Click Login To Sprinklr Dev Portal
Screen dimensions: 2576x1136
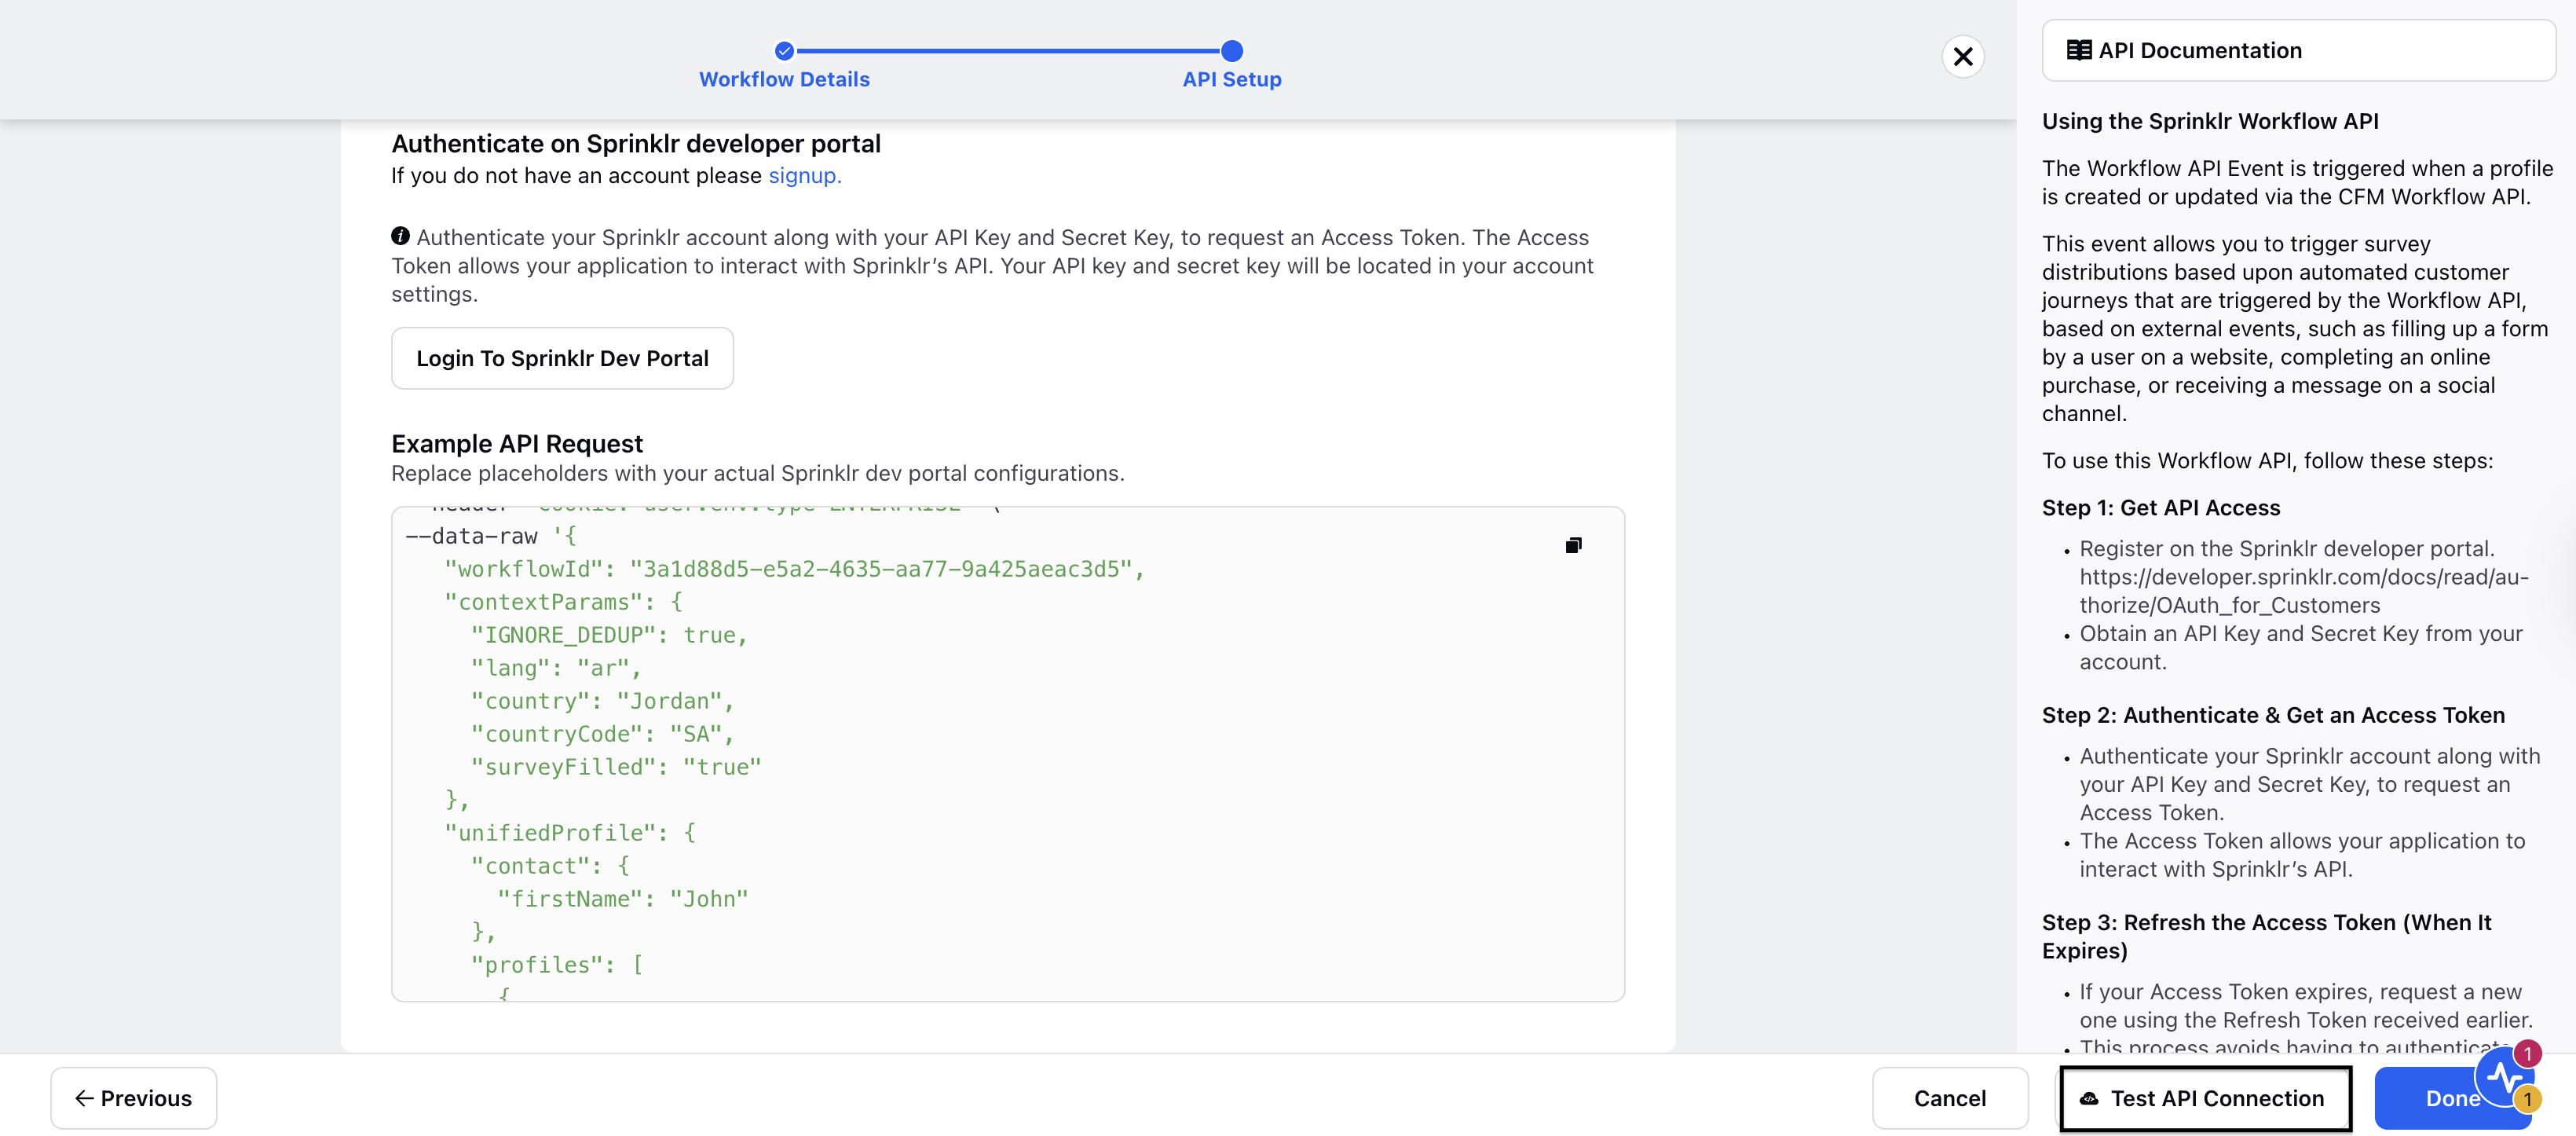pos(562,358)
